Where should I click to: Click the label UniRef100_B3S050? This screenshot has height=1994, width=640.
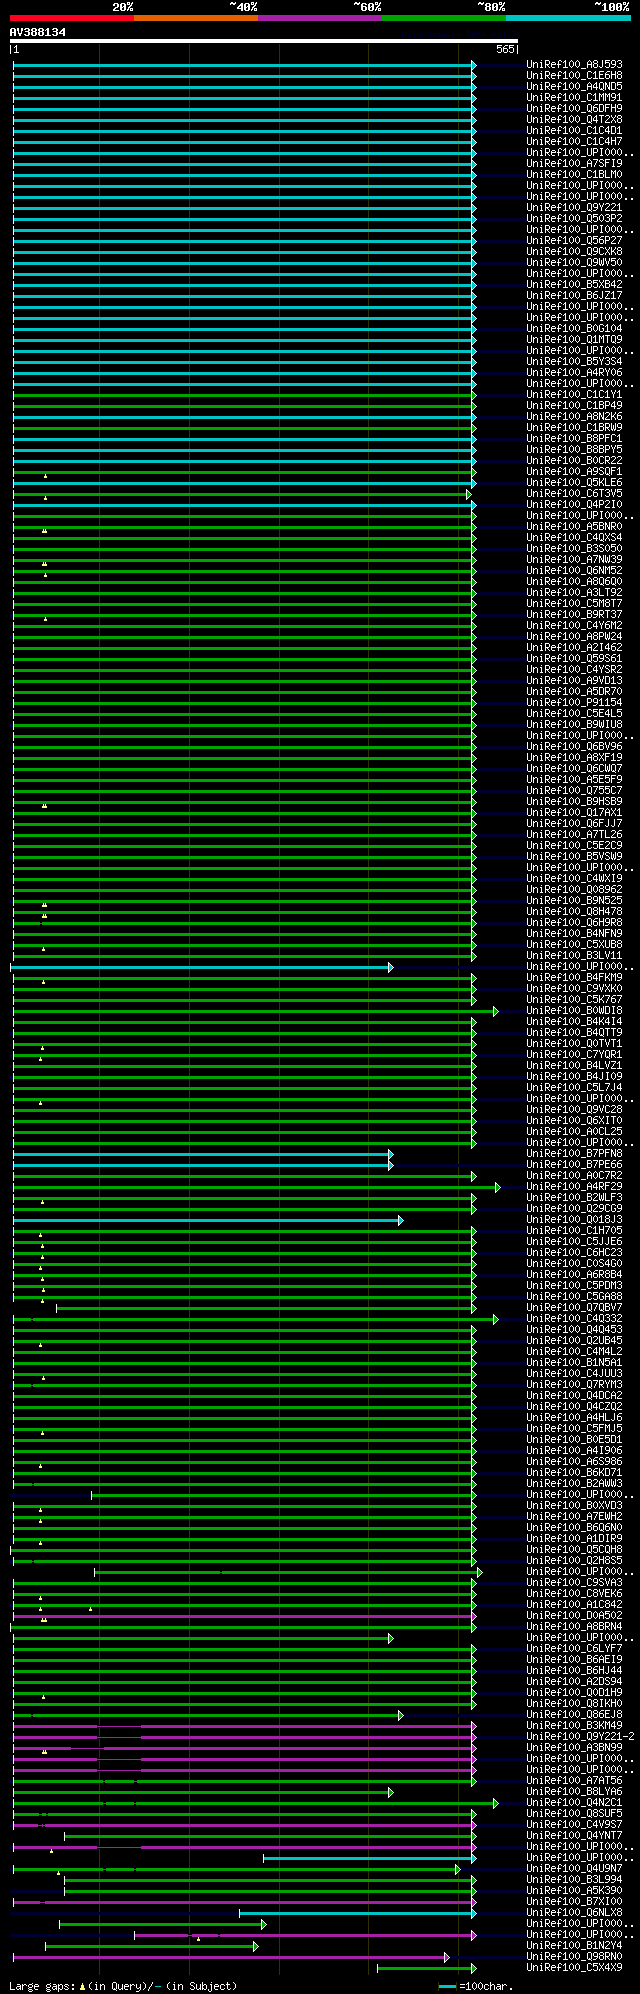click(x=574, y=548)
